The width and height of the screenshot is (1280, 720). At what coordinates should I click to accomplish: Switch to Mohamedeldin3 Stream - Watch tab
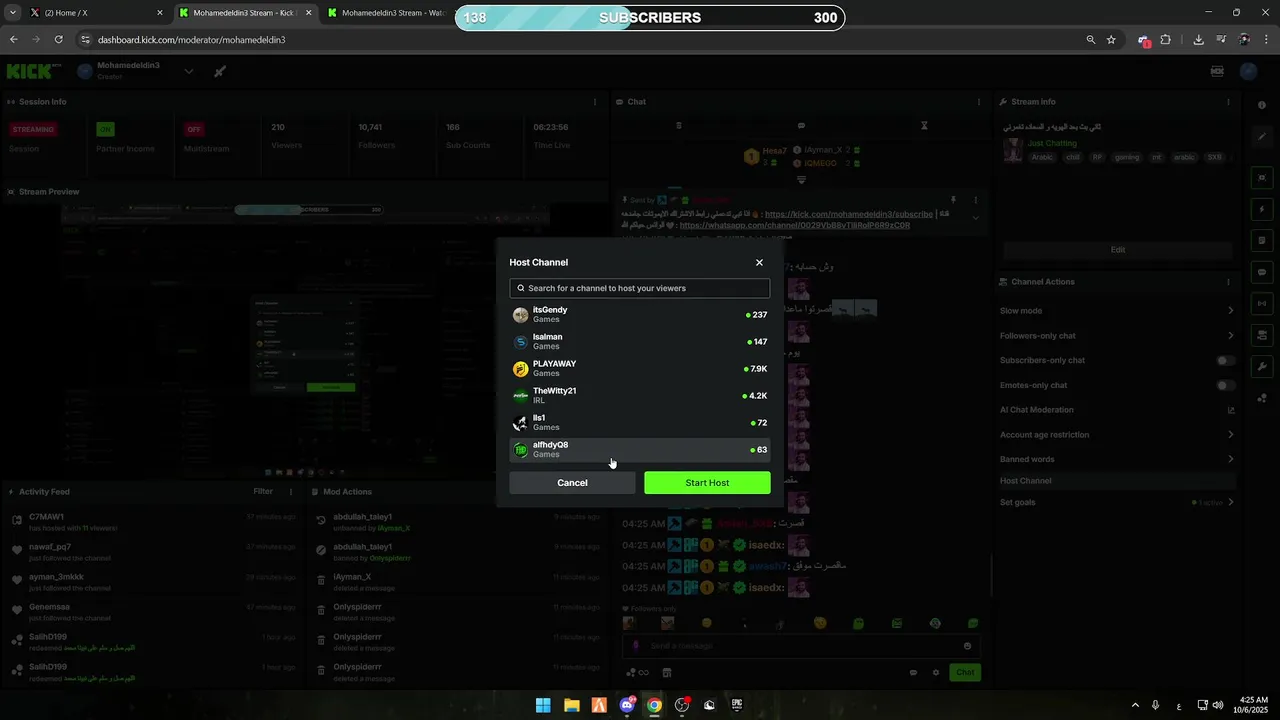point(390,13)
